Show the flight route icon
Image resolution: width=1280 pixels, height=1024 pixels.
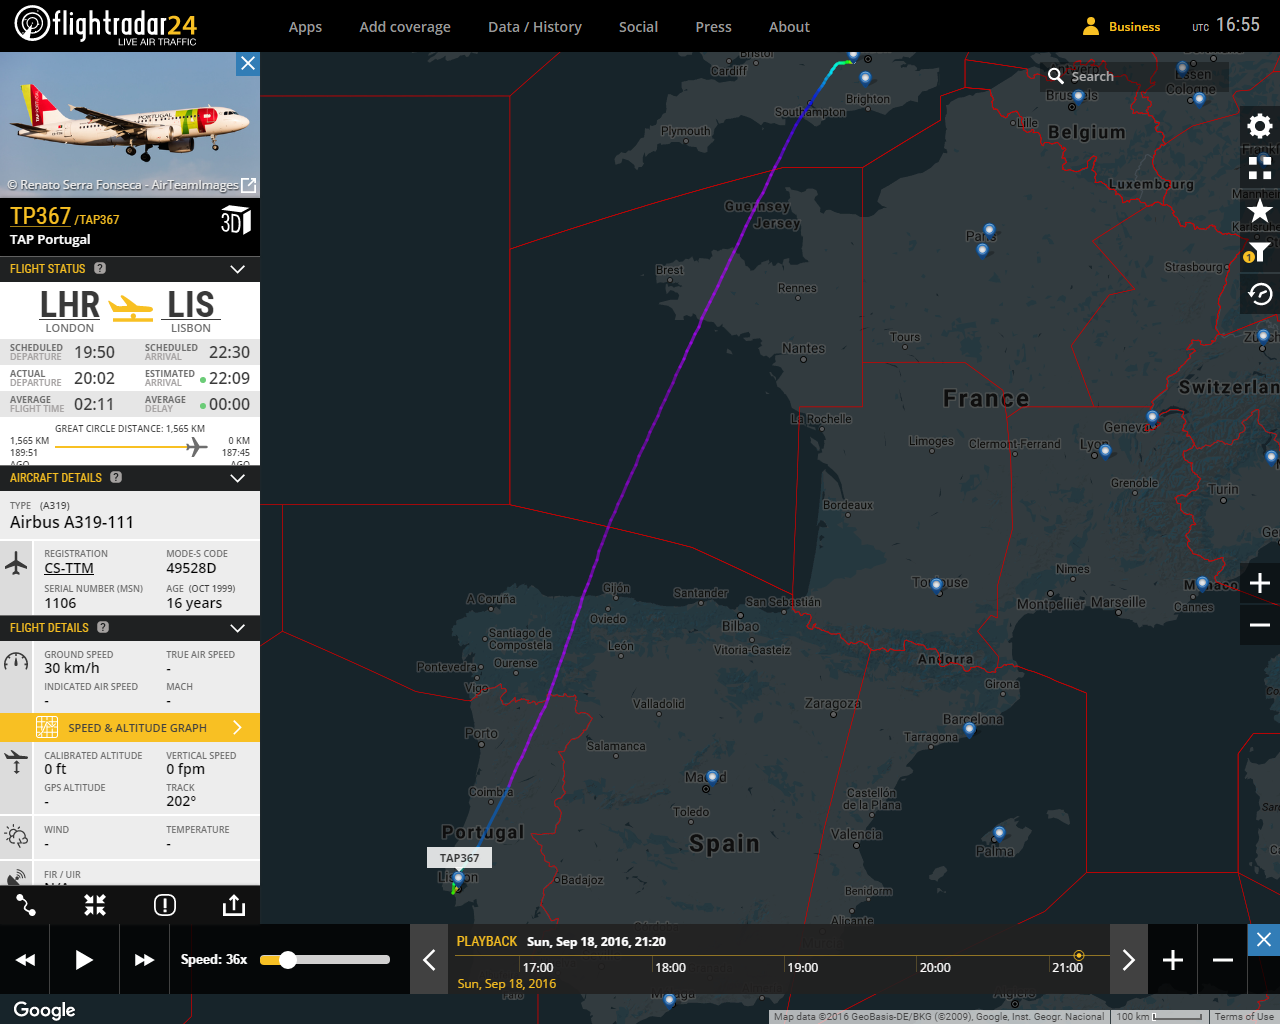[26, 905]
